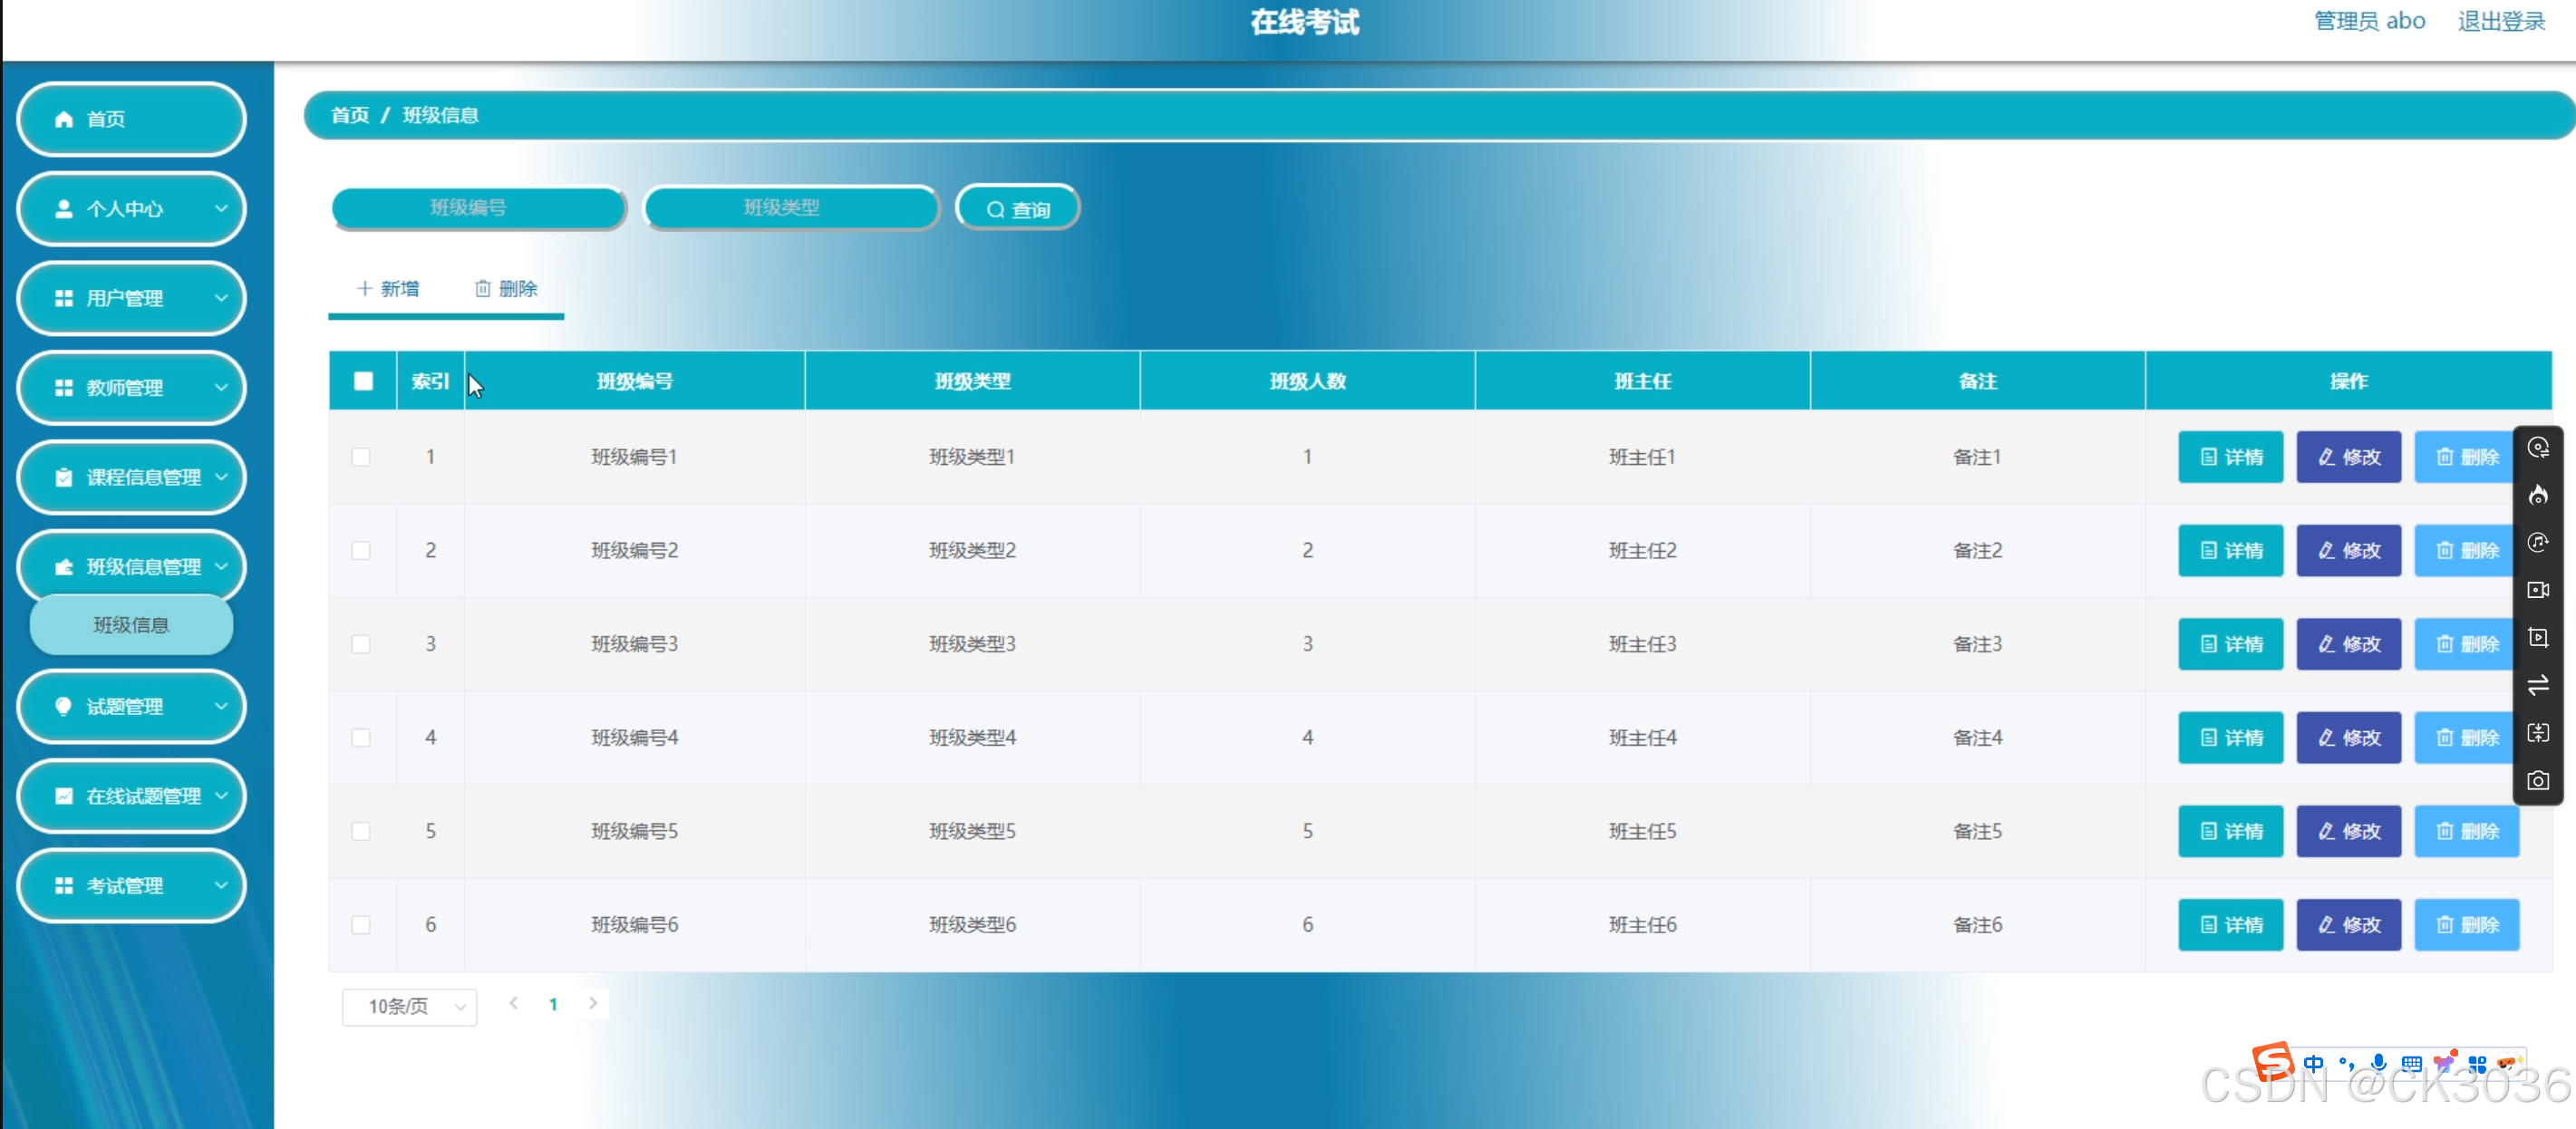Click the music note icon in right toolbar
2576x1129 pixels.
pyautogui.click(x=2537, y=542)
